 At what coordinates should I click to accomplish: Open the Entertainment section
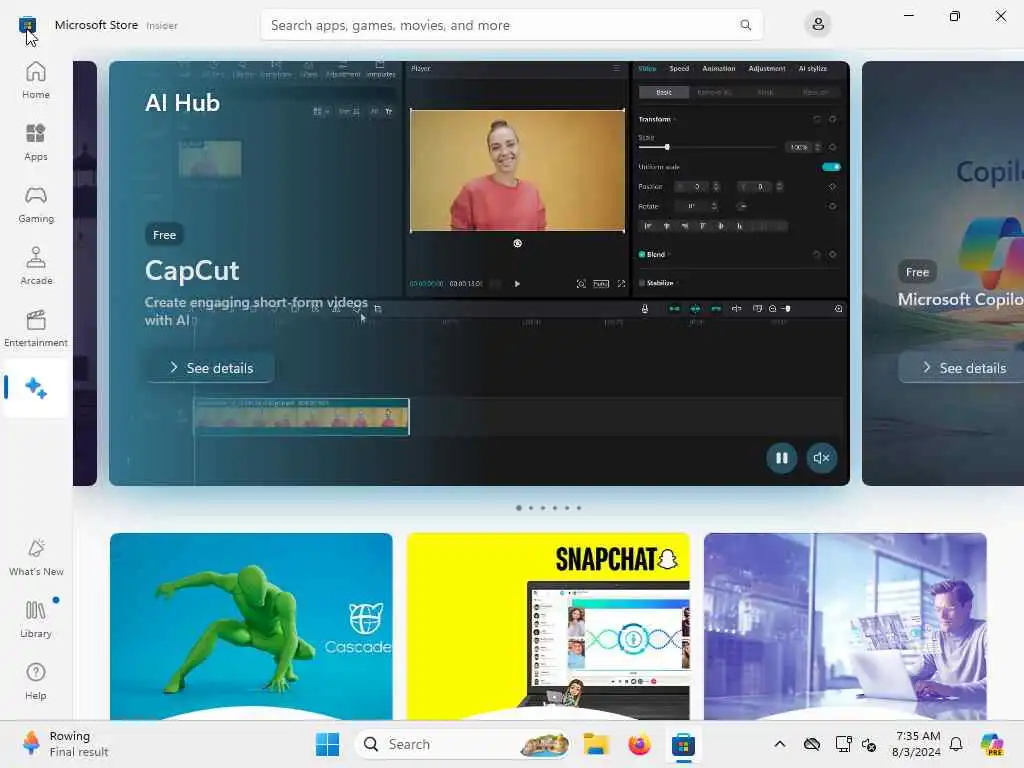[36, 328]
